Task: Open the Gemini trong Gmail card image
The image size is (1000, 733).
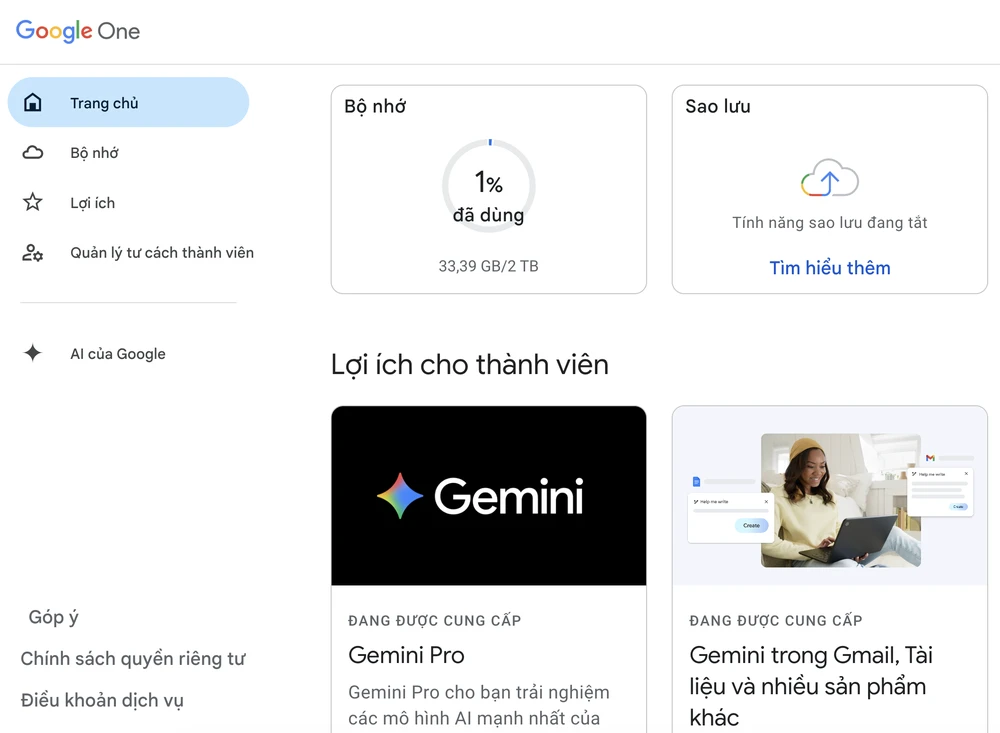Action: tap(829, 496)
